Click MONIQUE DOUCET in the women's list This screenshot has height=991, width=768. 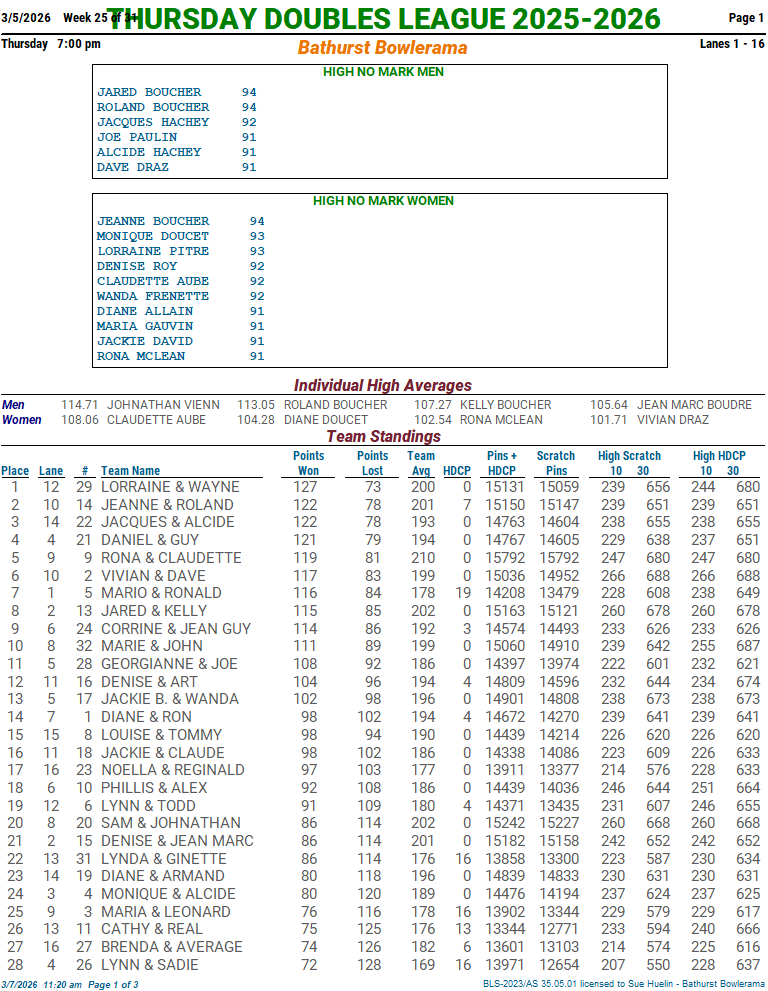click(x=153, y=237)
